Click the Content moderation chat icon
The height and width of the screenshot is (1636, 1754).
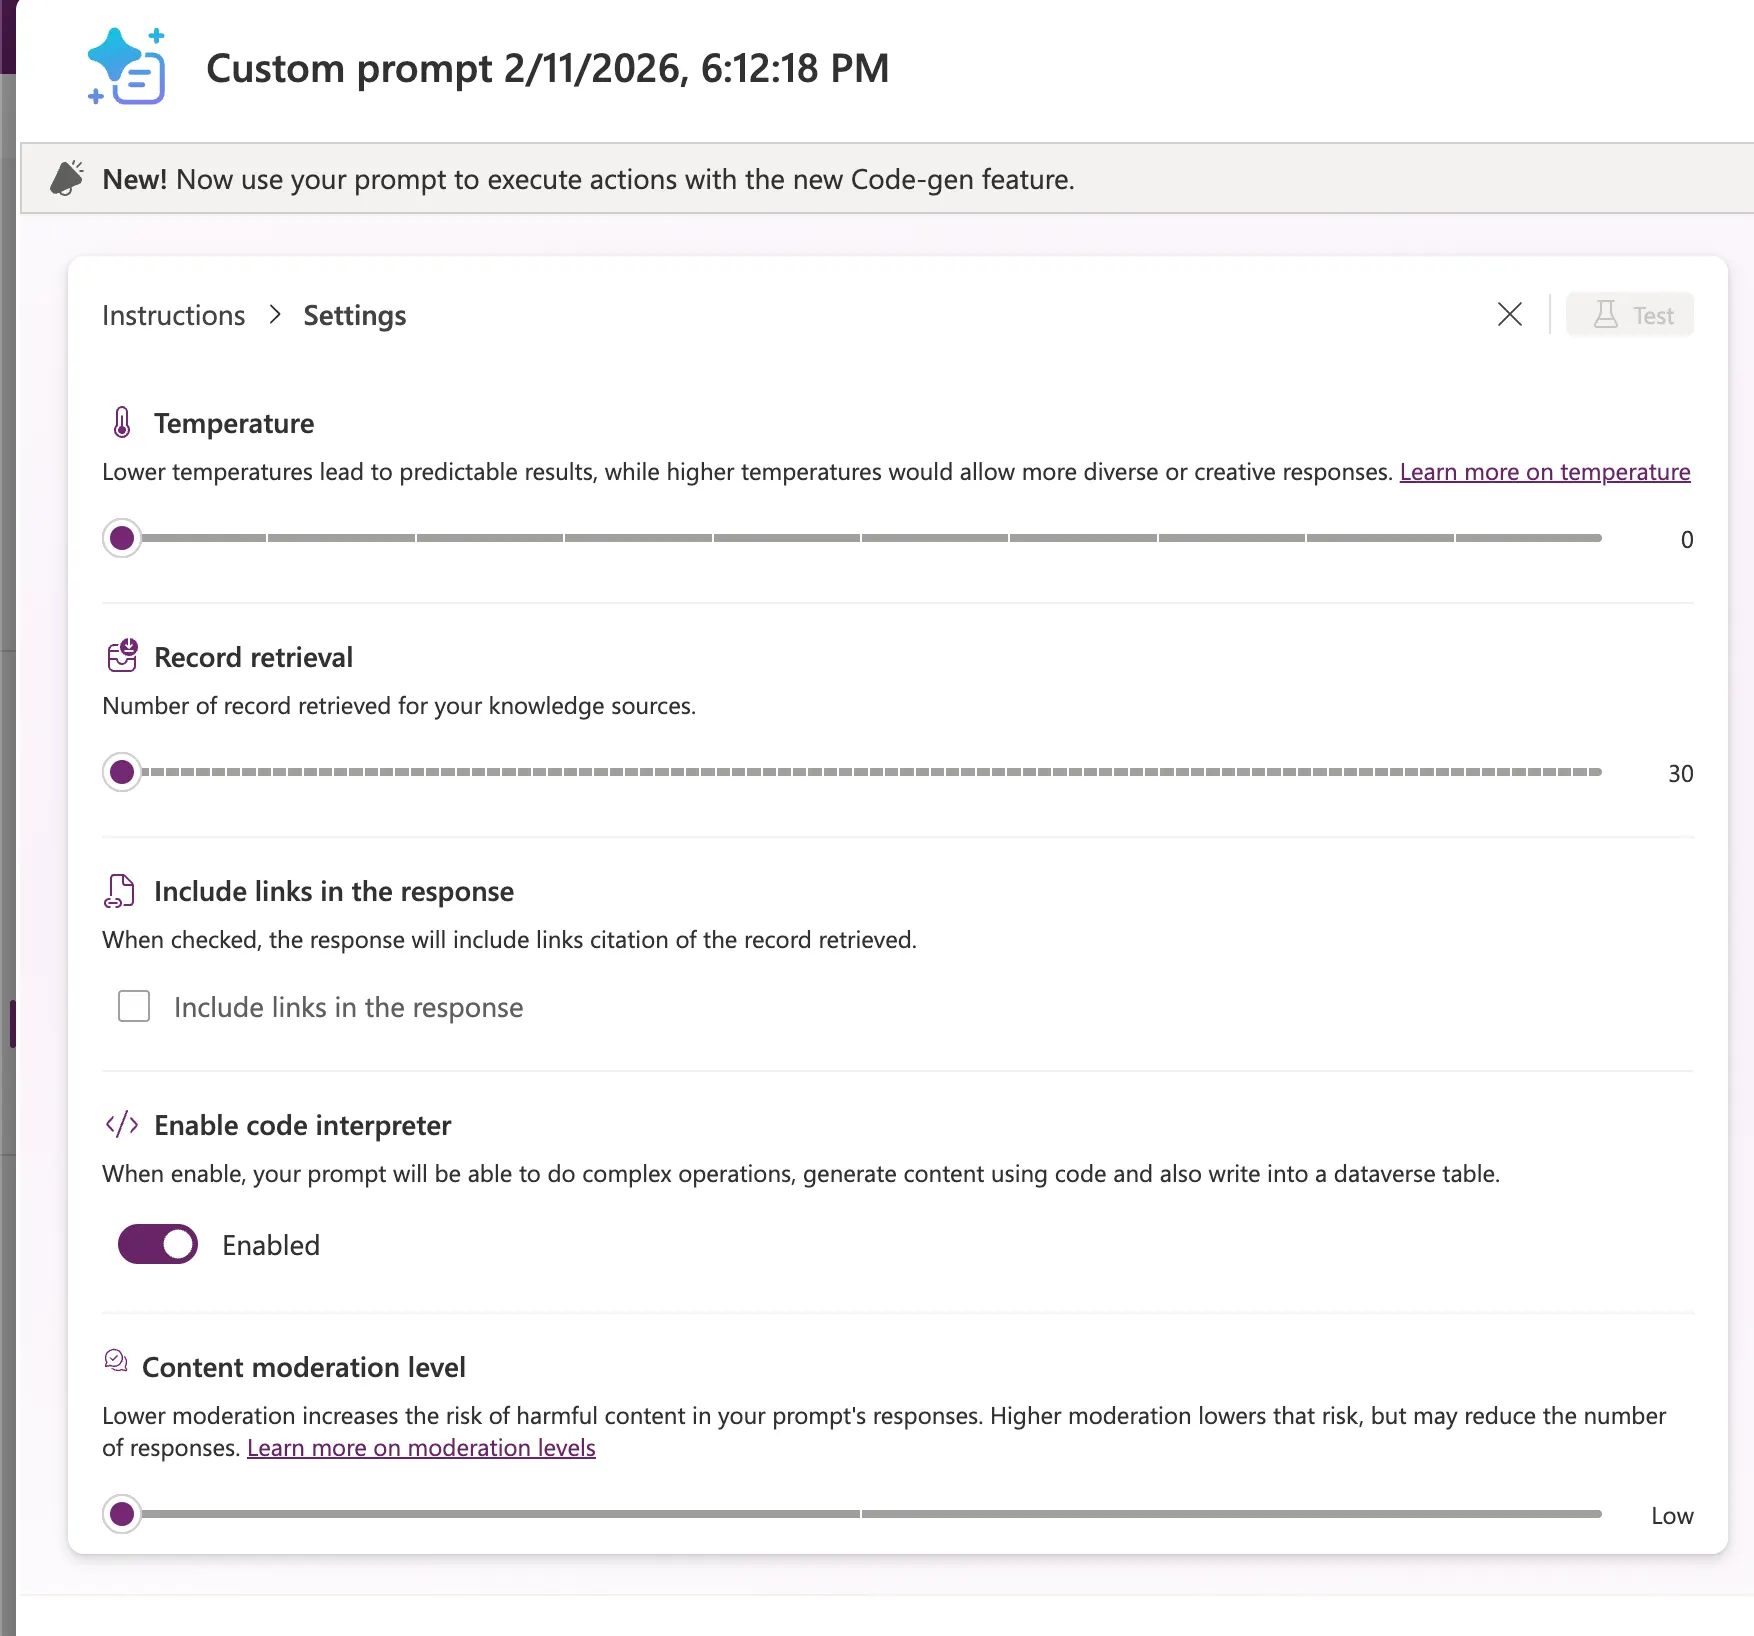(116, 1360)
